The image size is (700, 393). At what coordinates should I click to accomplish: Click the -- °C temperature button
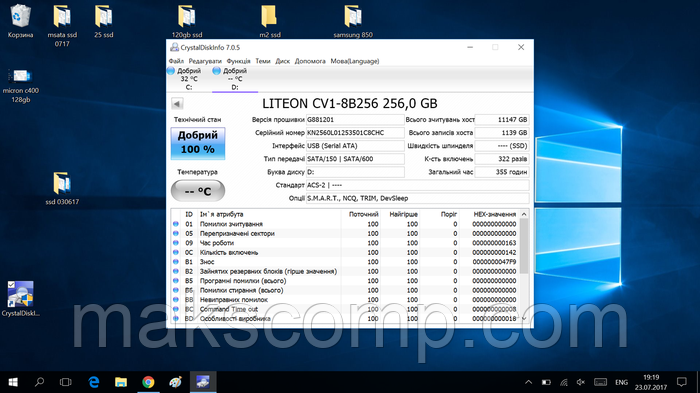coord(198,191)
